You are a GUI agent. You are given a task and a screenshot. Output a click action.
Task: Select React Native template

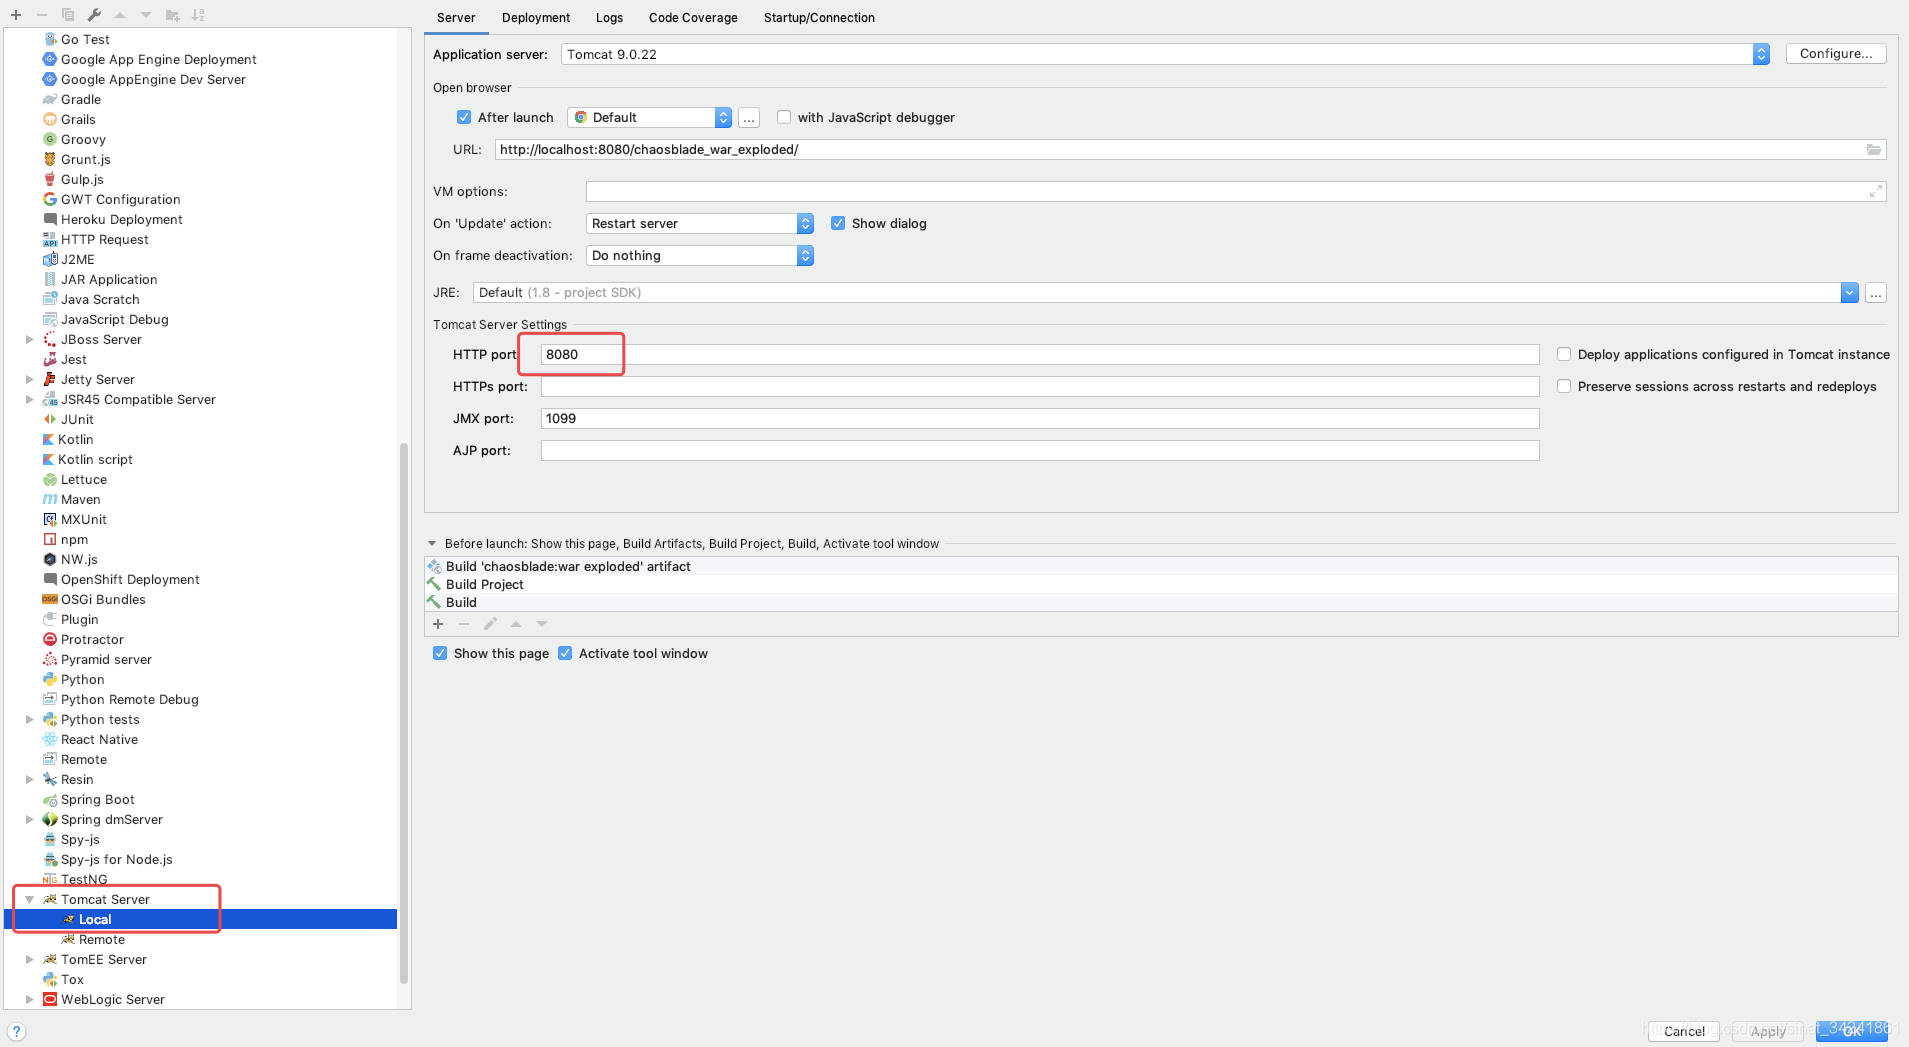[99, 739]
